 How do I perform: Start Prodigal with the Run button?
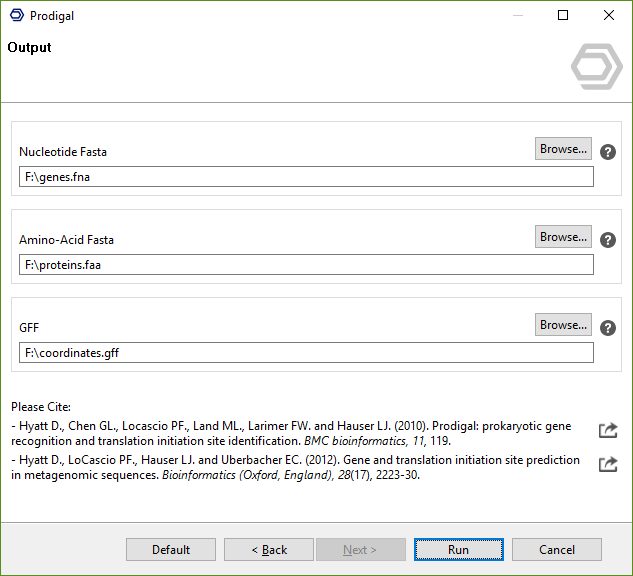click(458, 550)
